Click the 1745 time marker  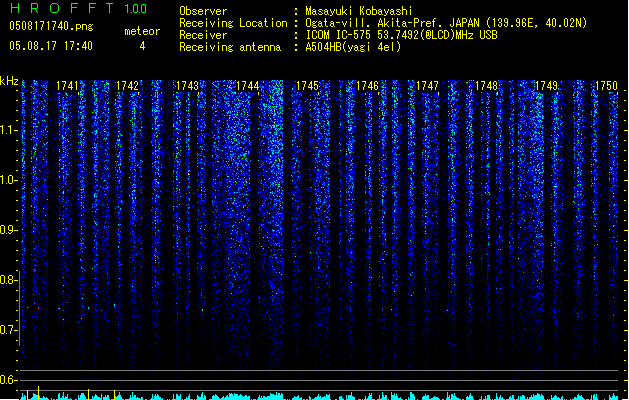point(307,86)
